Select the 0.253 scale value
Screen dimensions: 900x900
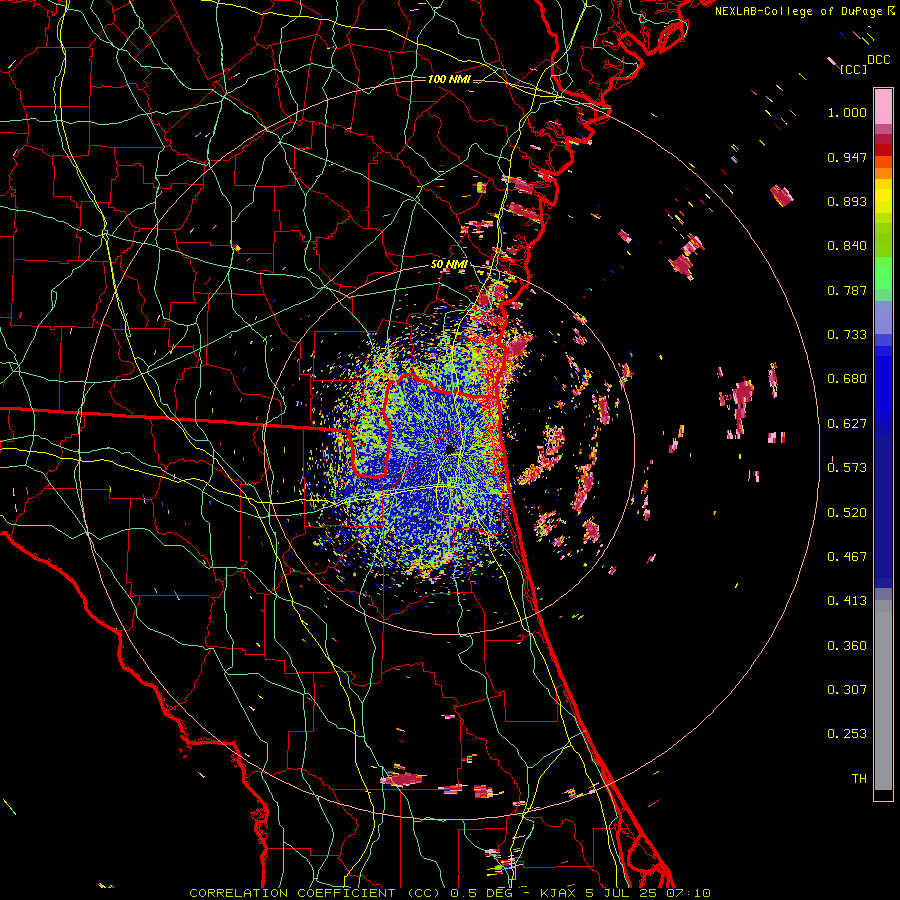point(847,734)
